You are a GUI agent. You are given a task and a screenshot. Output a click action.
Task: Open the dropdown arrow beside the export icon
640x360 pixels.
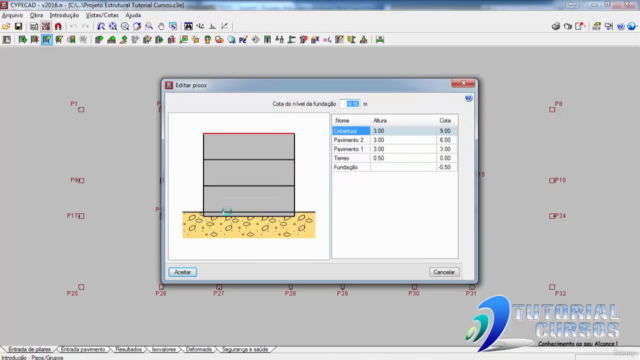point(585,27)
